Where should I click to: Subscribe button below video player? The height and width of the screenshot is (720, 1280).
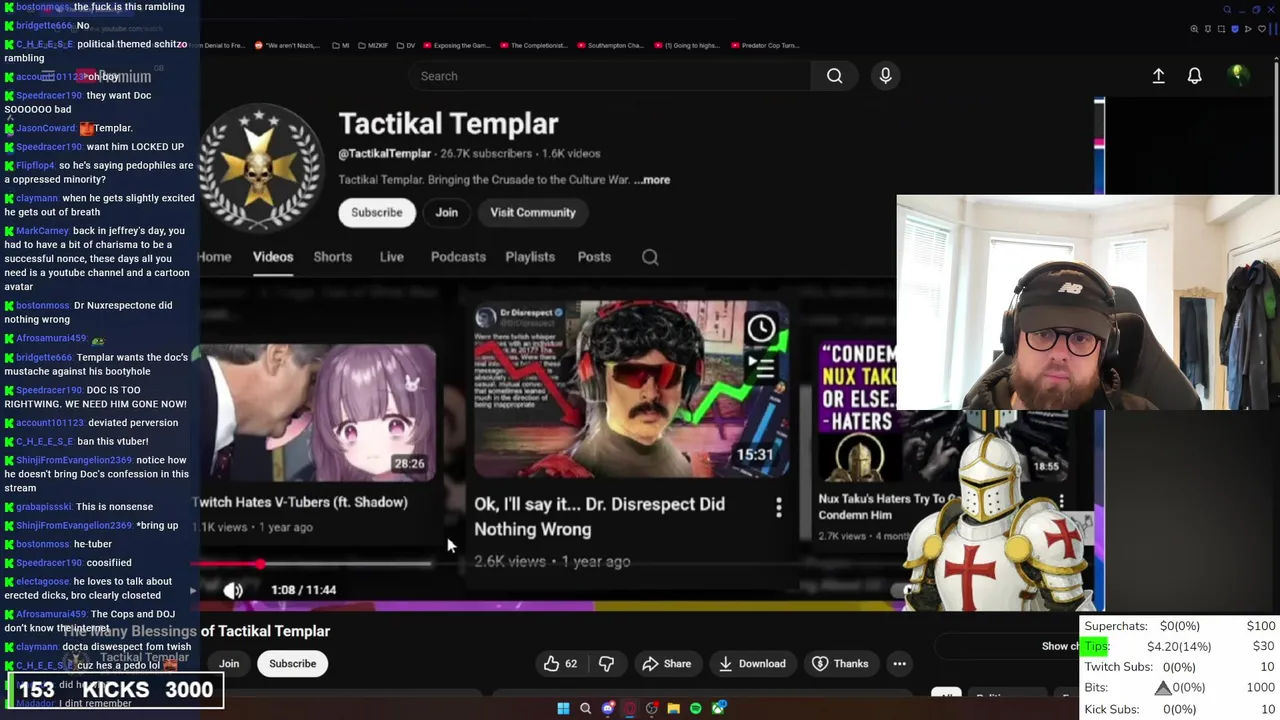[x=292, y=664]
